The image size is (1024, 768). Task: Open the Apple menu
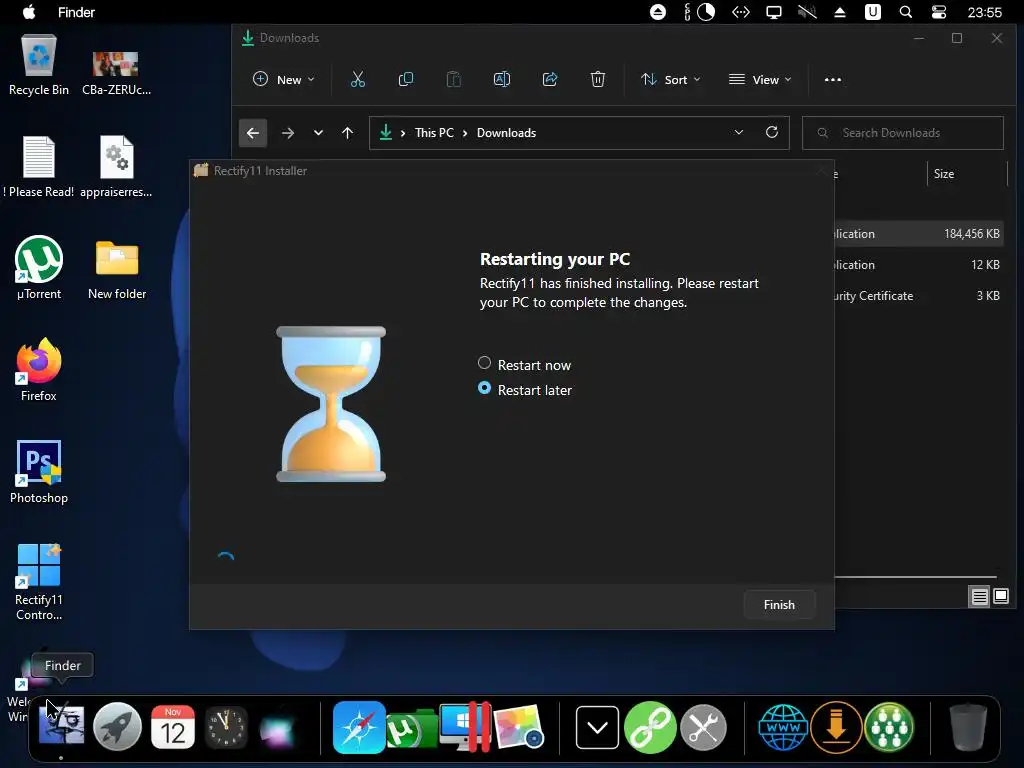pyautogui.click(x=29, y=12)
